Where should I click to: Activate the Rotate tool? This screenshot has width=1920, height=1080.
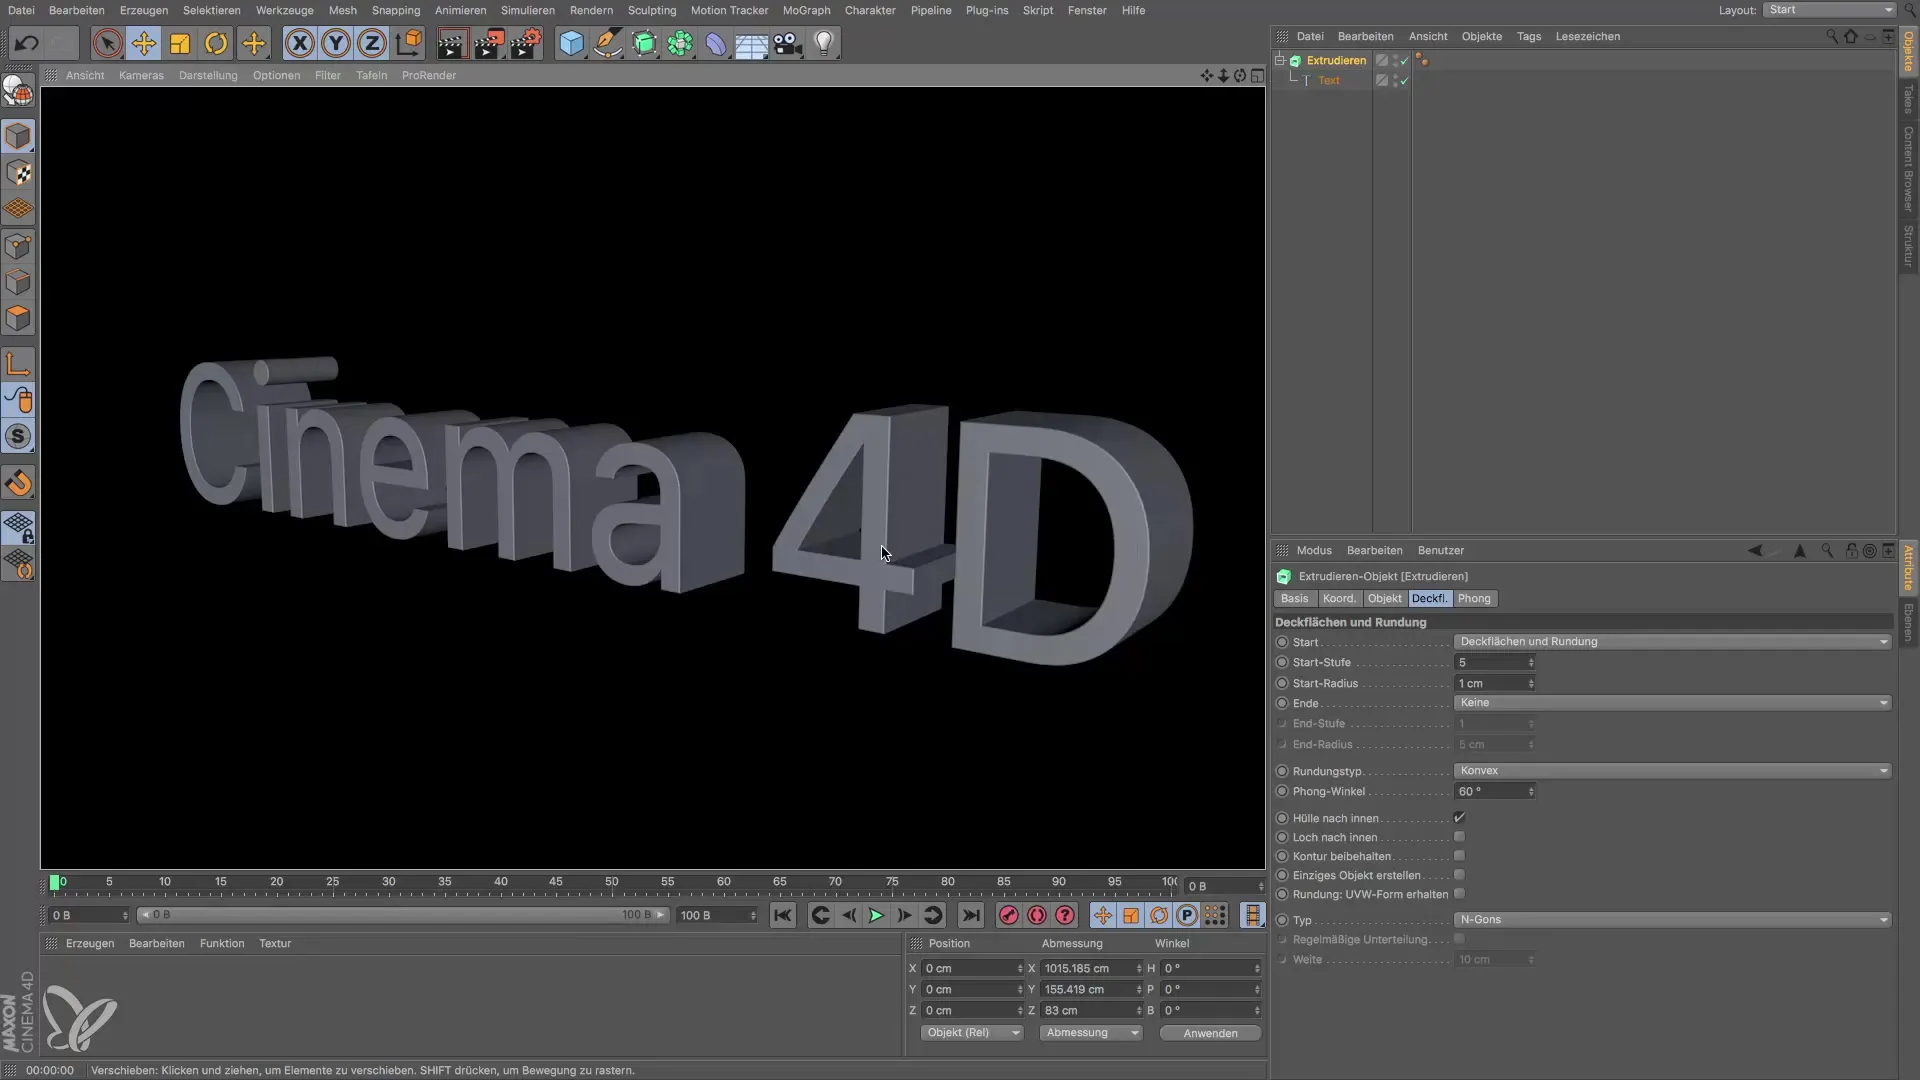(216, 43)
